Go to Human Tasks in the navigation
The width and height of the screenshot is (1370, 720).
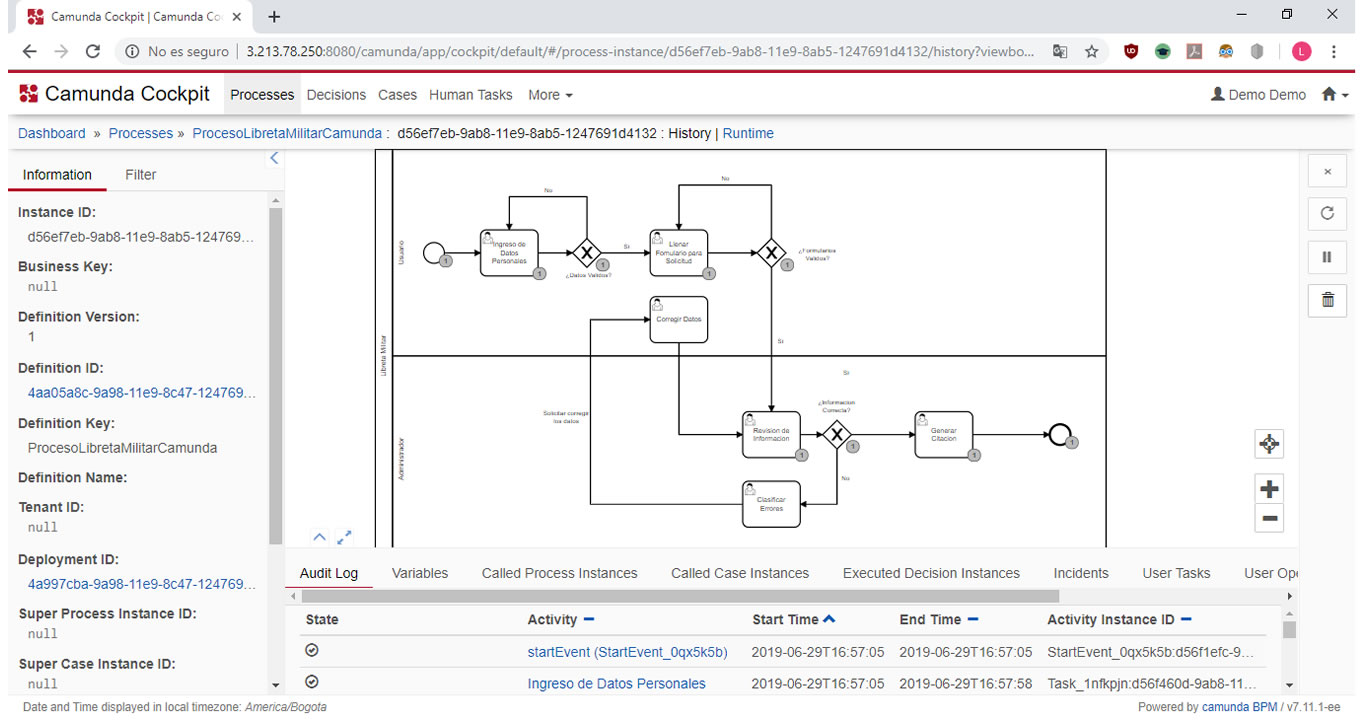[470, 94]
